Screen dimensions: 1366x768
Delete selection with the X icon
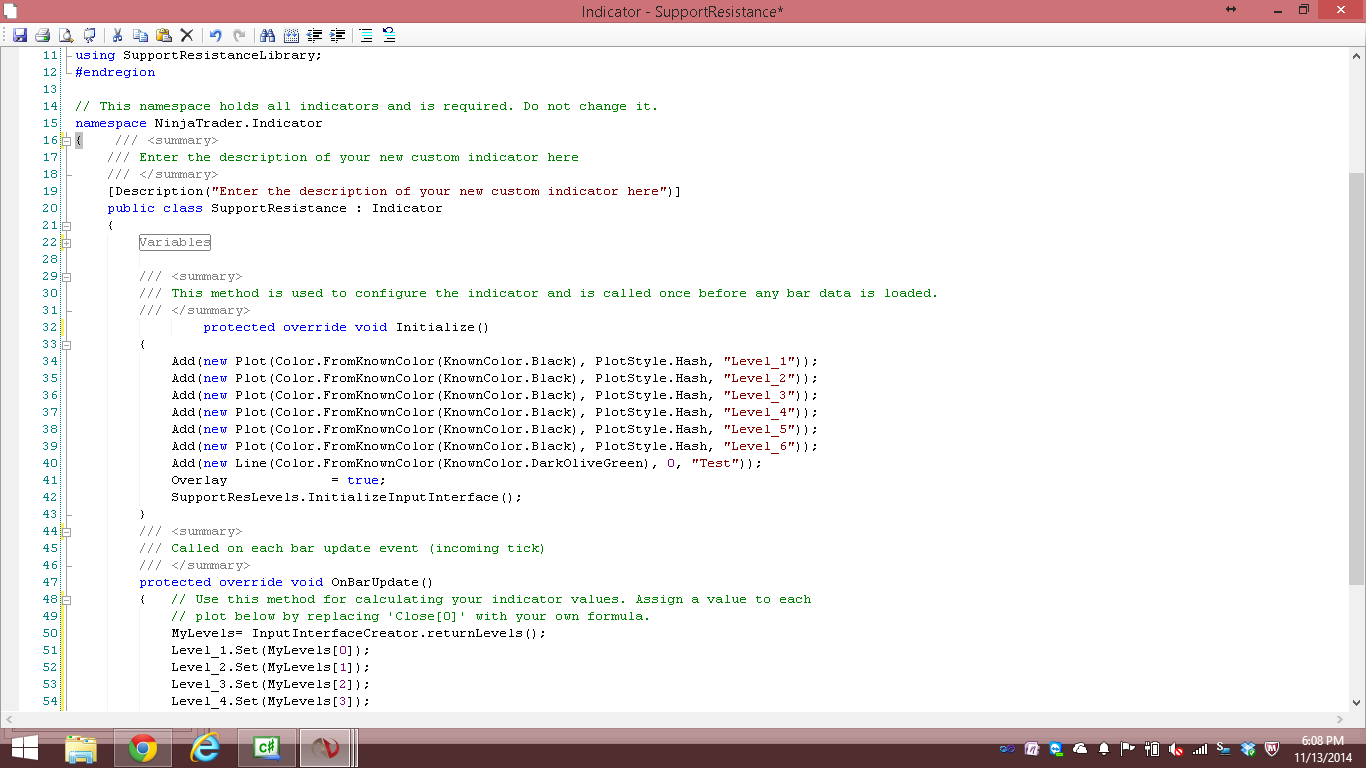[x=187, y=35]
